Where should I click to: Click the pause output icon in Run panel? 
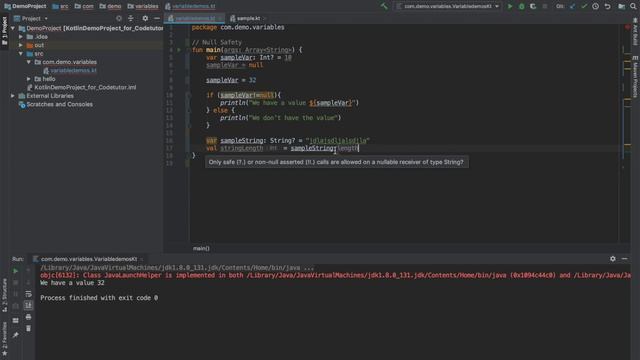tap(16, 294)
